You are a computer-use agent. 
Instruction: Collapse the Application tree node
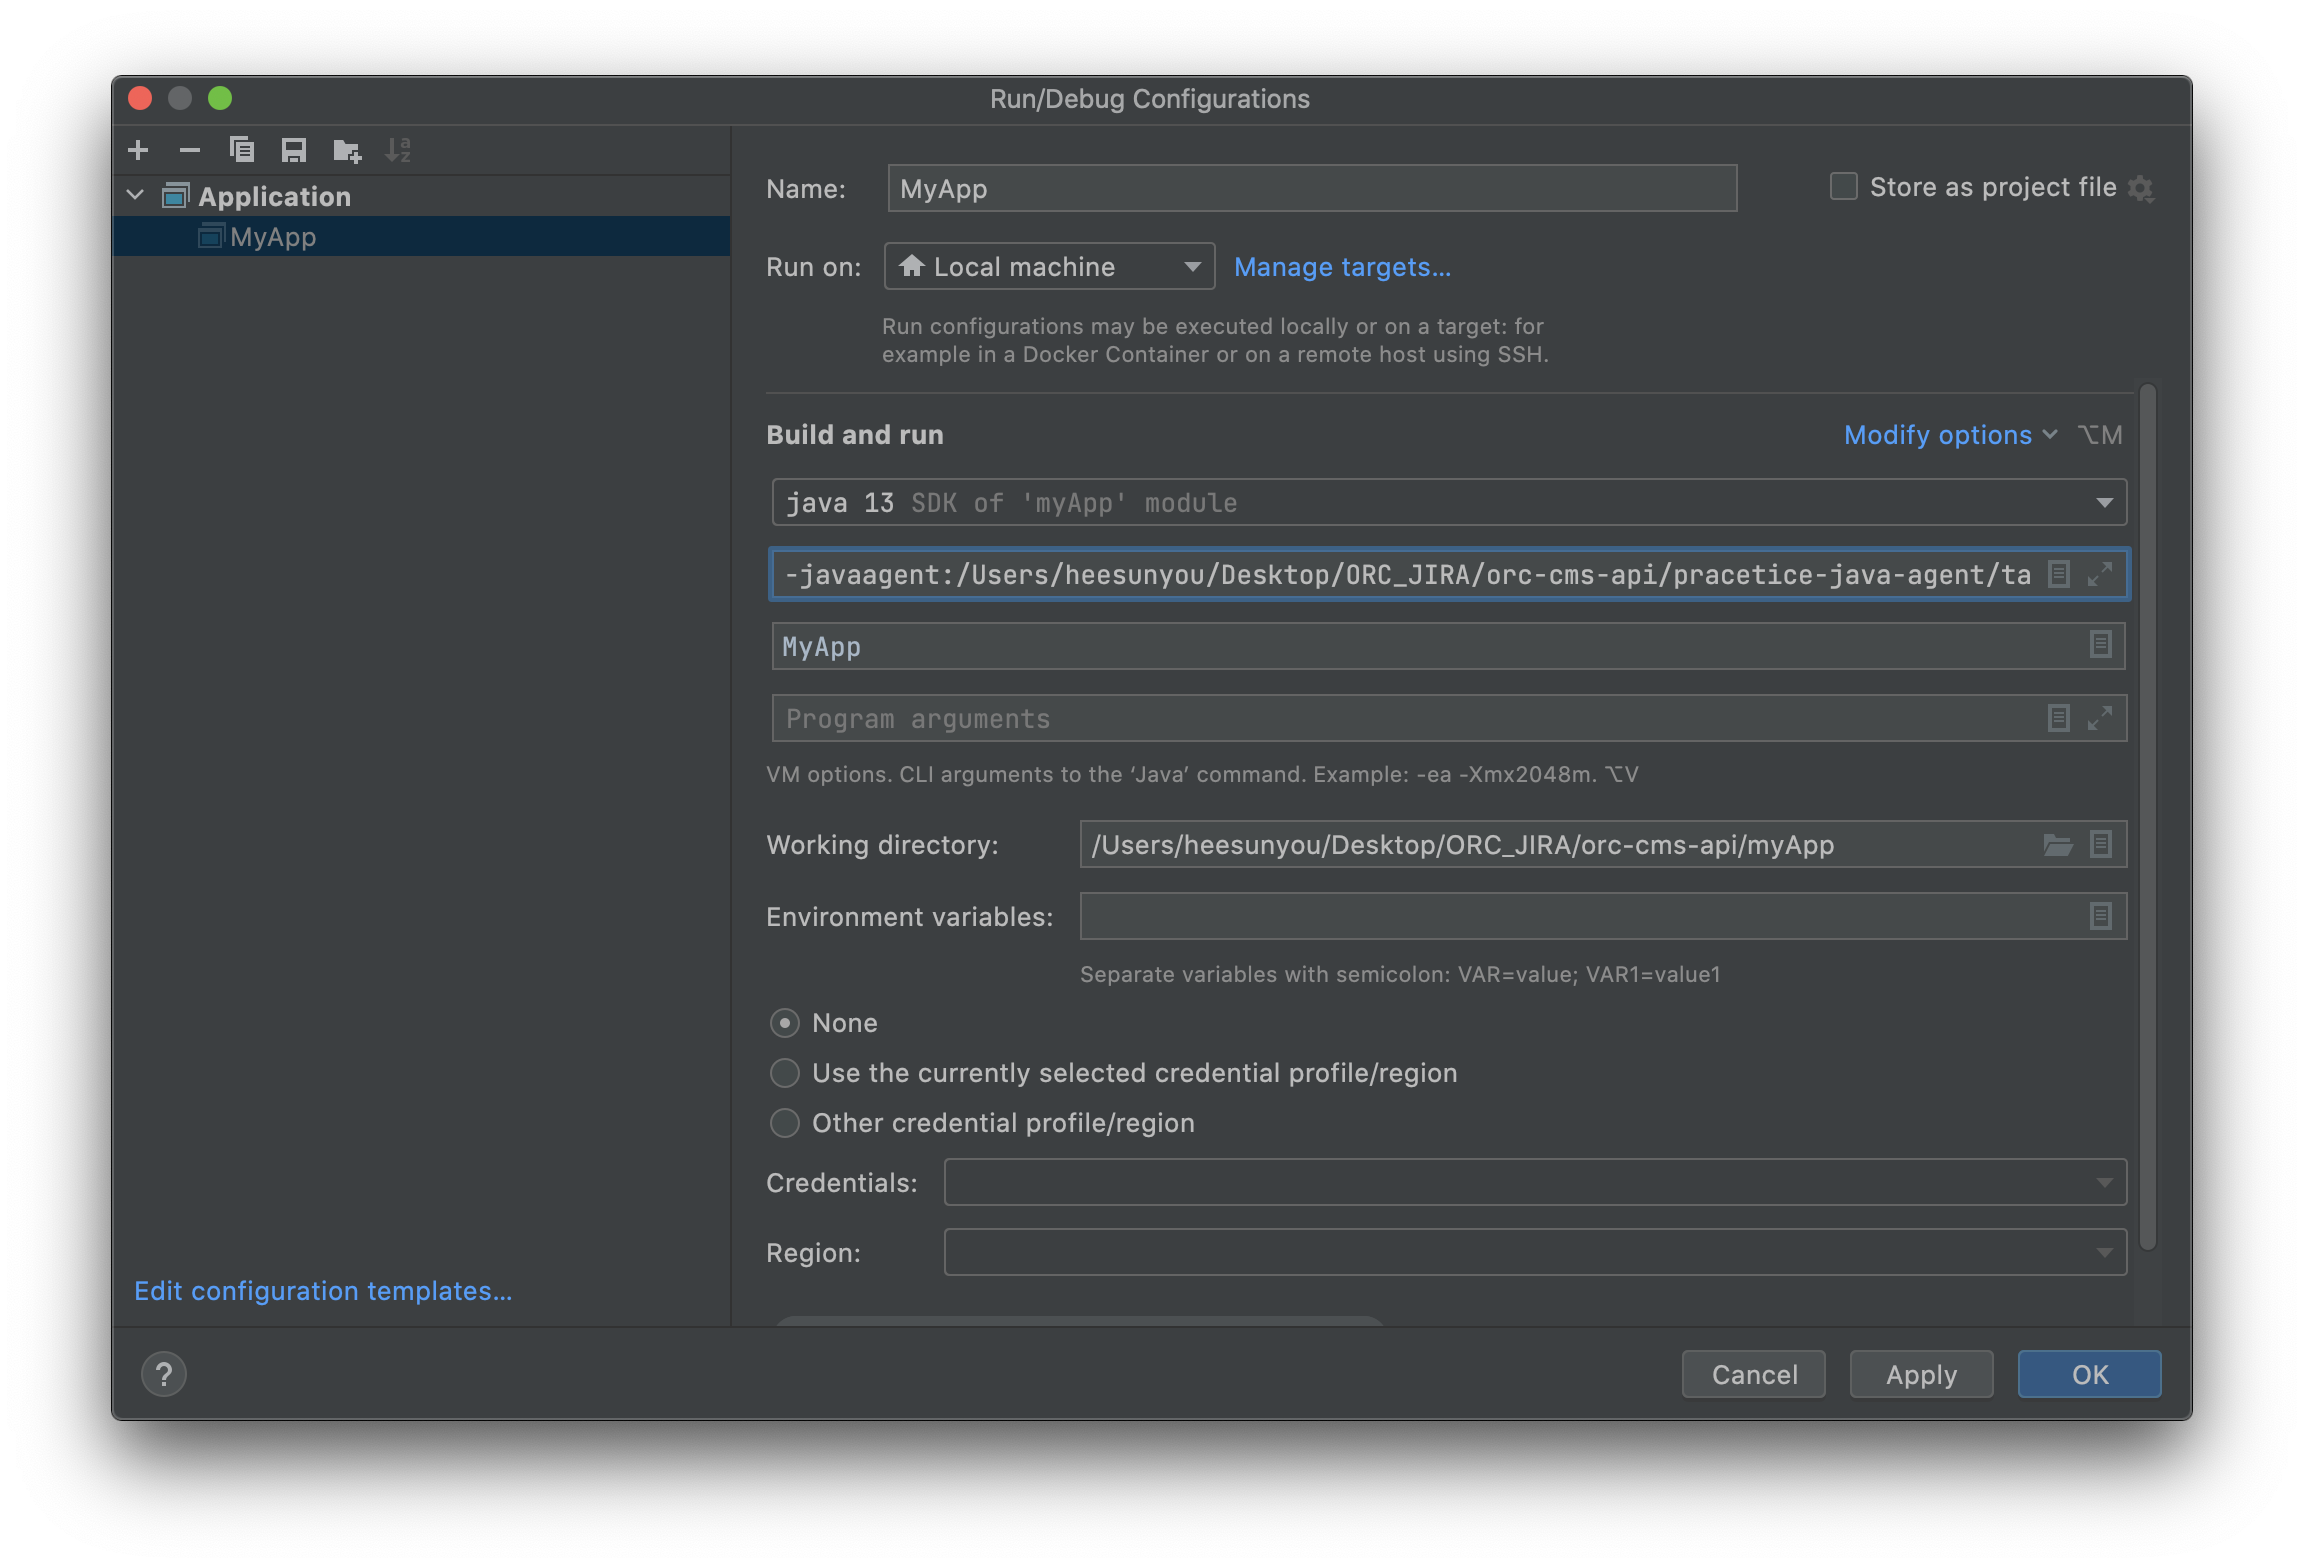pyautogui.click(x=136, y=195)
